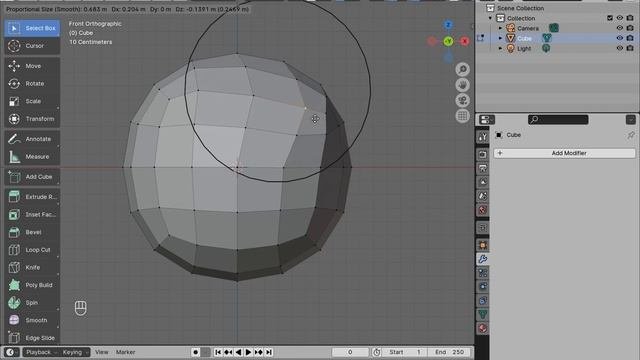Switch orthographic/perspective grid icon

tap(462, 116)
